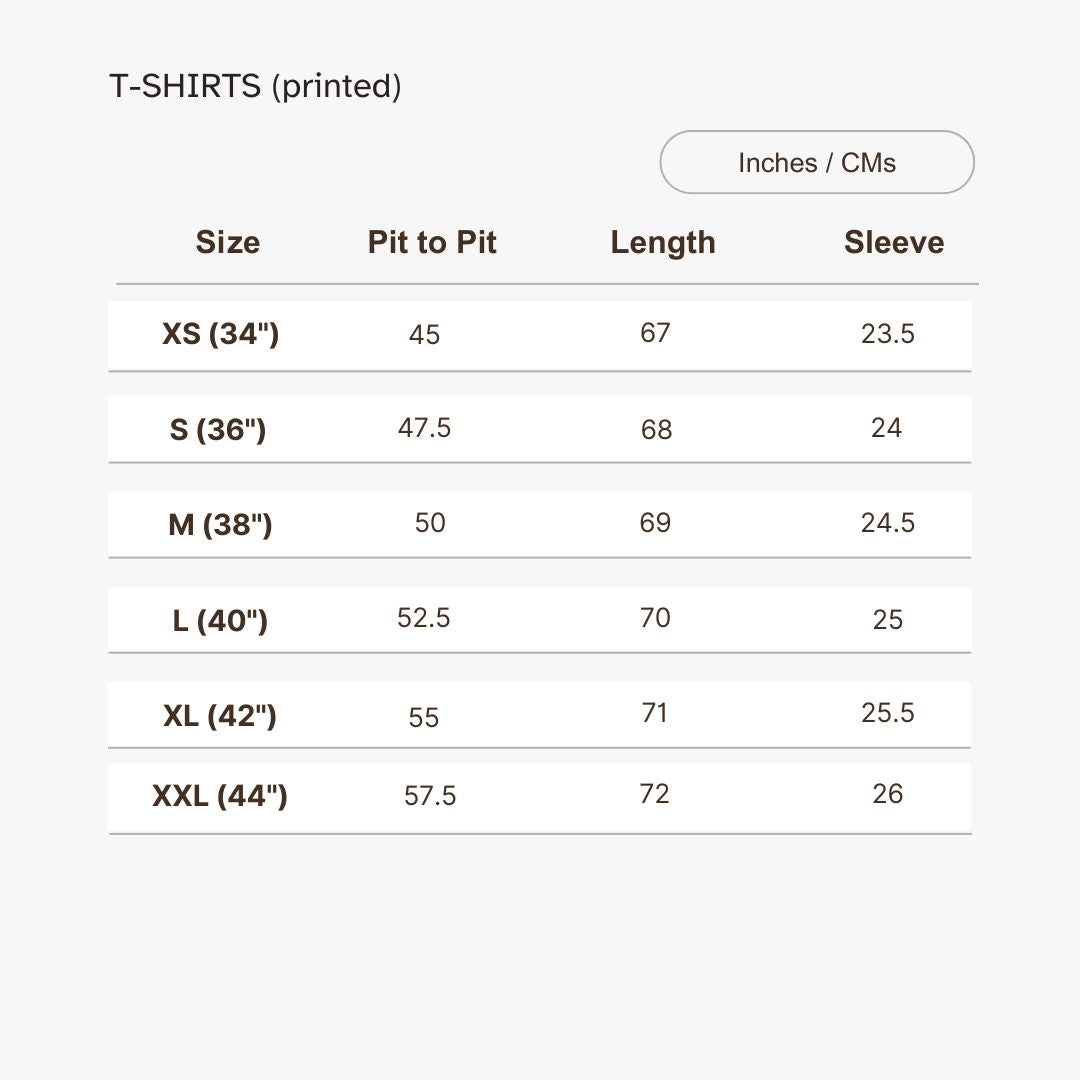1080x1080 pixels.
Task: Click the XS pit to pit value 45
Action: click(x=424, y=334)
